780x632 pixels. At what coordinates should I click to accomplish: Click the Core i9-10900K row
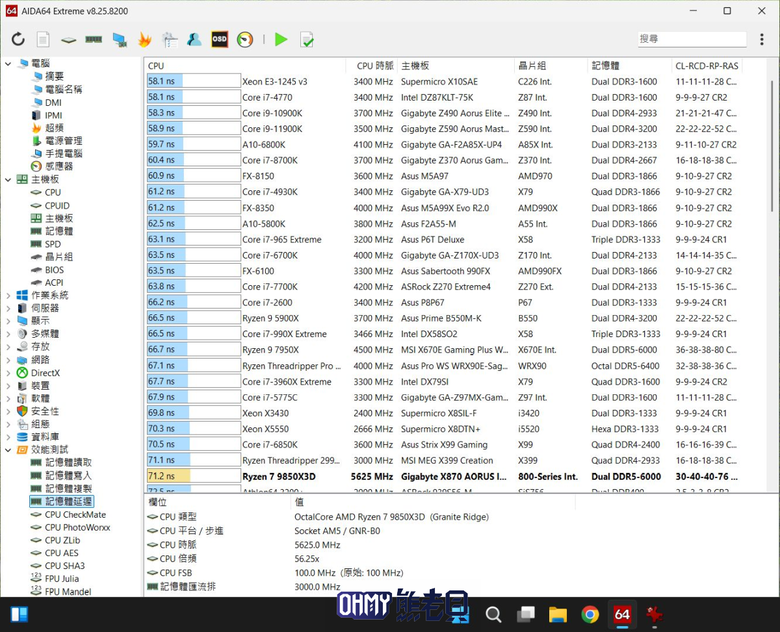(x=443, y=113)
